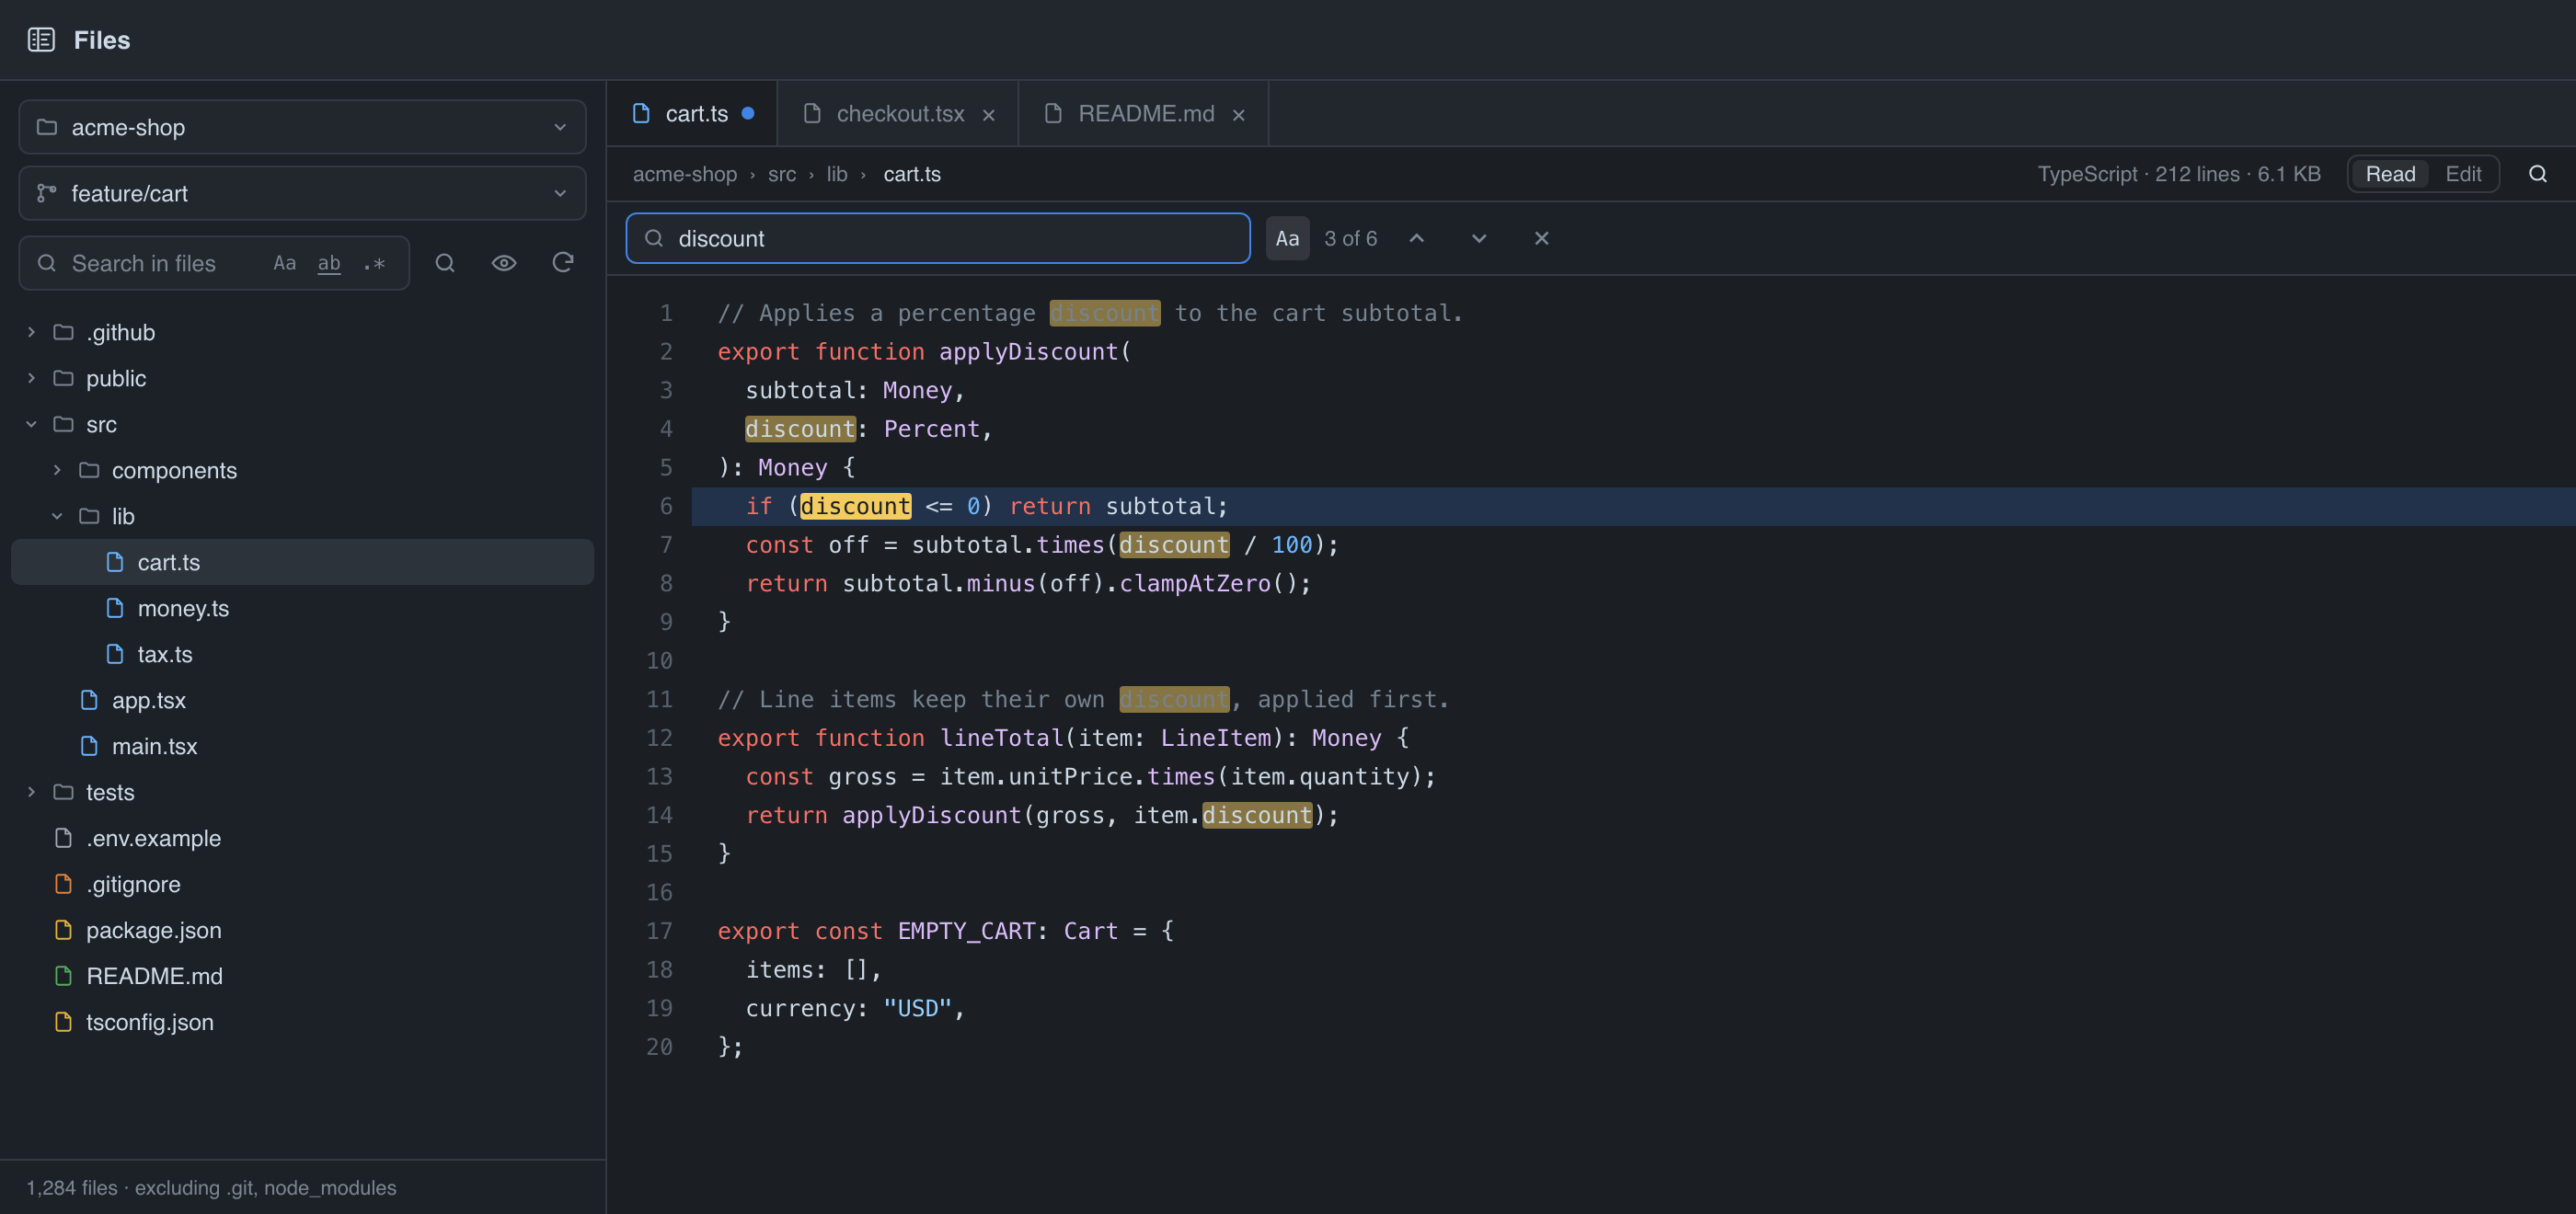Collapse the src folder
The image size is (2576, 1214).
pos(302,424)
